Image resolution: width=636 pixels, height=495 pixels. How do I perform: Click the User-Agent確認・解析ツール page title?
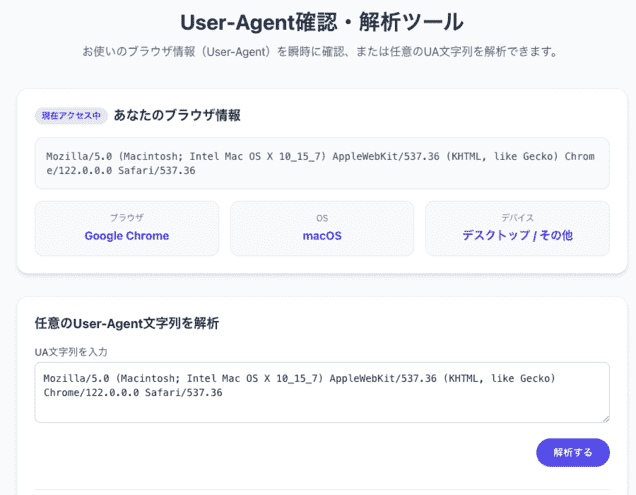322,22
